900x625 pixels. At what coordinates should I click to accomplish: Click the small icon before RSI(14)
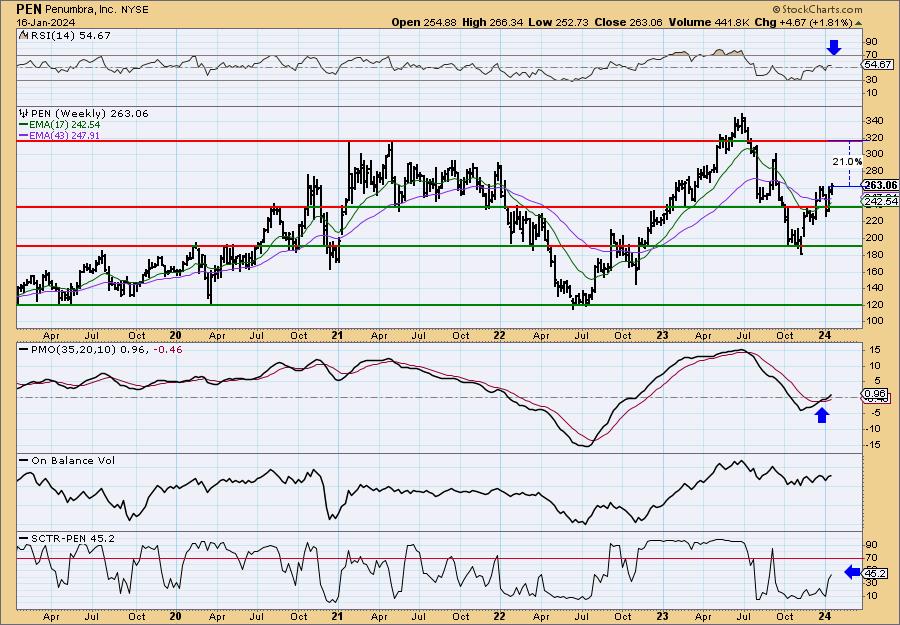click(23, 36)
